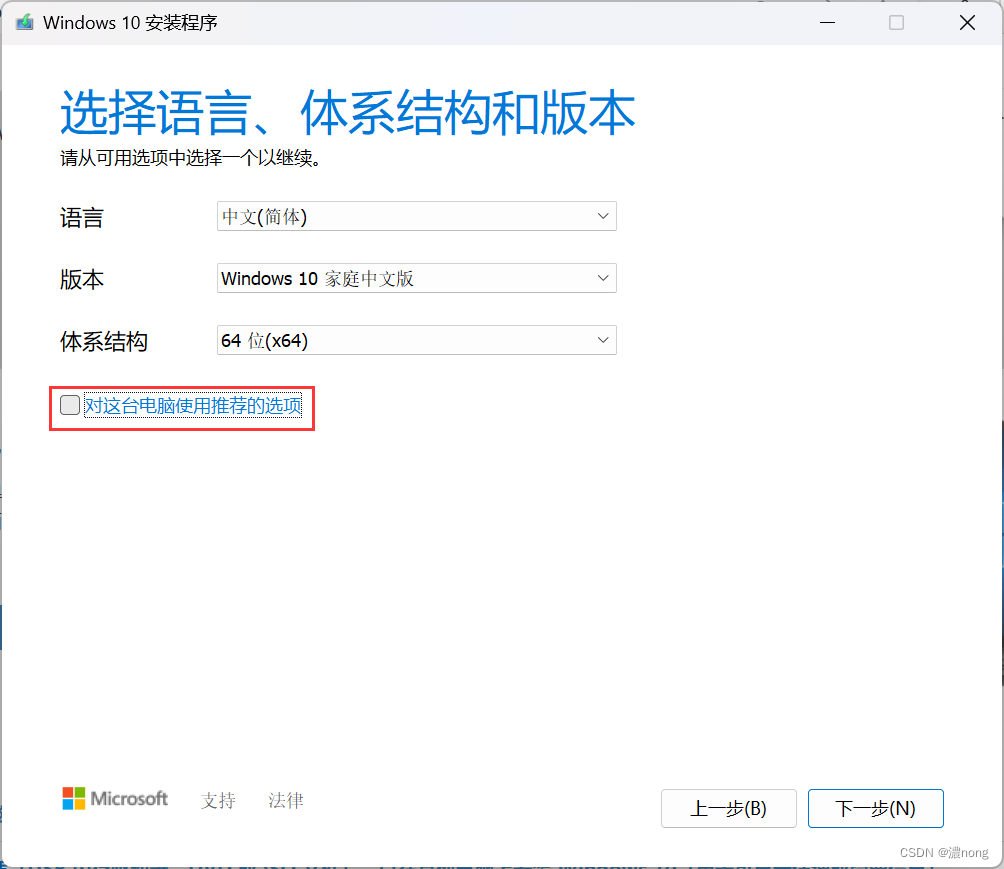Screen dimensions: 1004x869
Task: Click the text 请从可用选项中选择一个以继续。
Action: [191, 158]
